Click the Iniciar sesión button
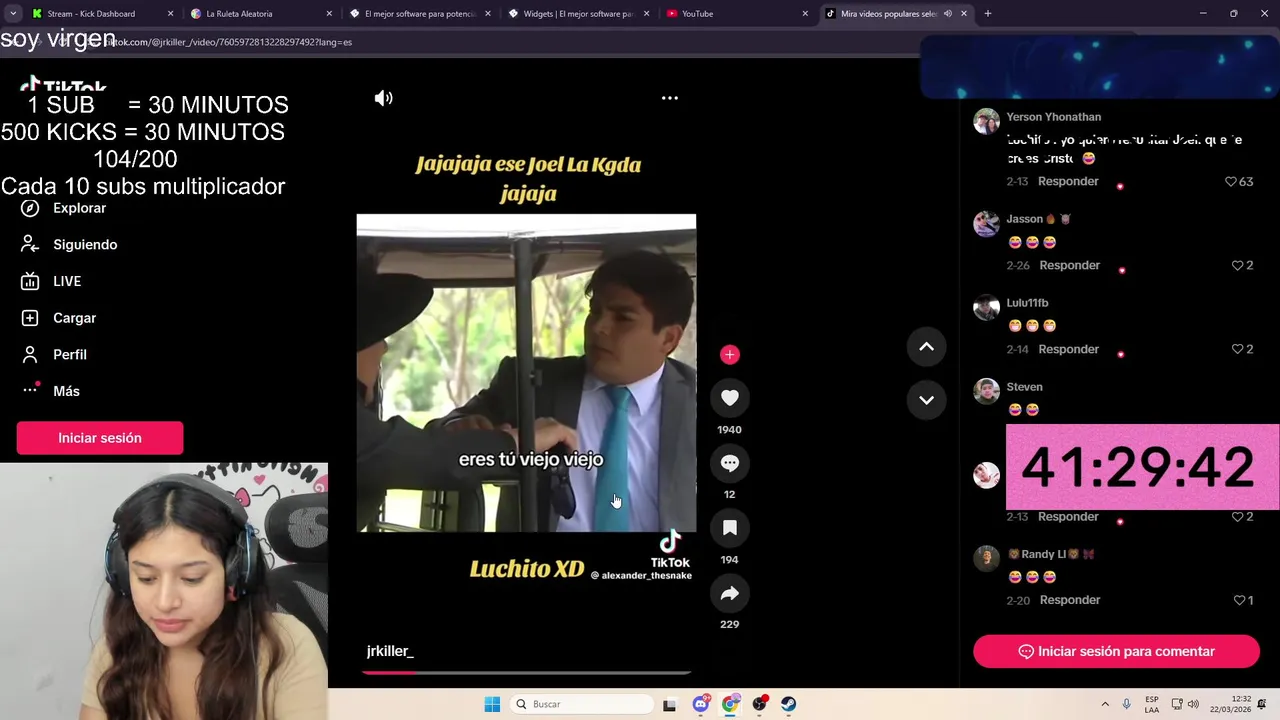 click(x=100, y=438)
